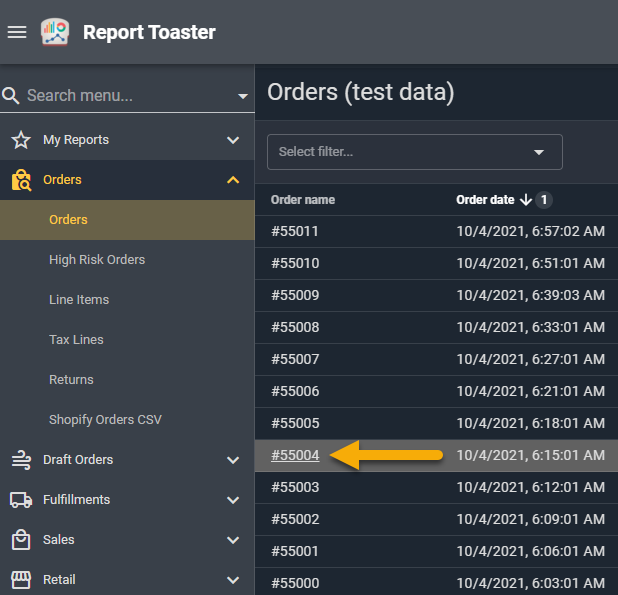The height and width of the screenshot is (595, 618).
Task: Click the Fulfillments truck icon
Action: (x=21, y=500)
